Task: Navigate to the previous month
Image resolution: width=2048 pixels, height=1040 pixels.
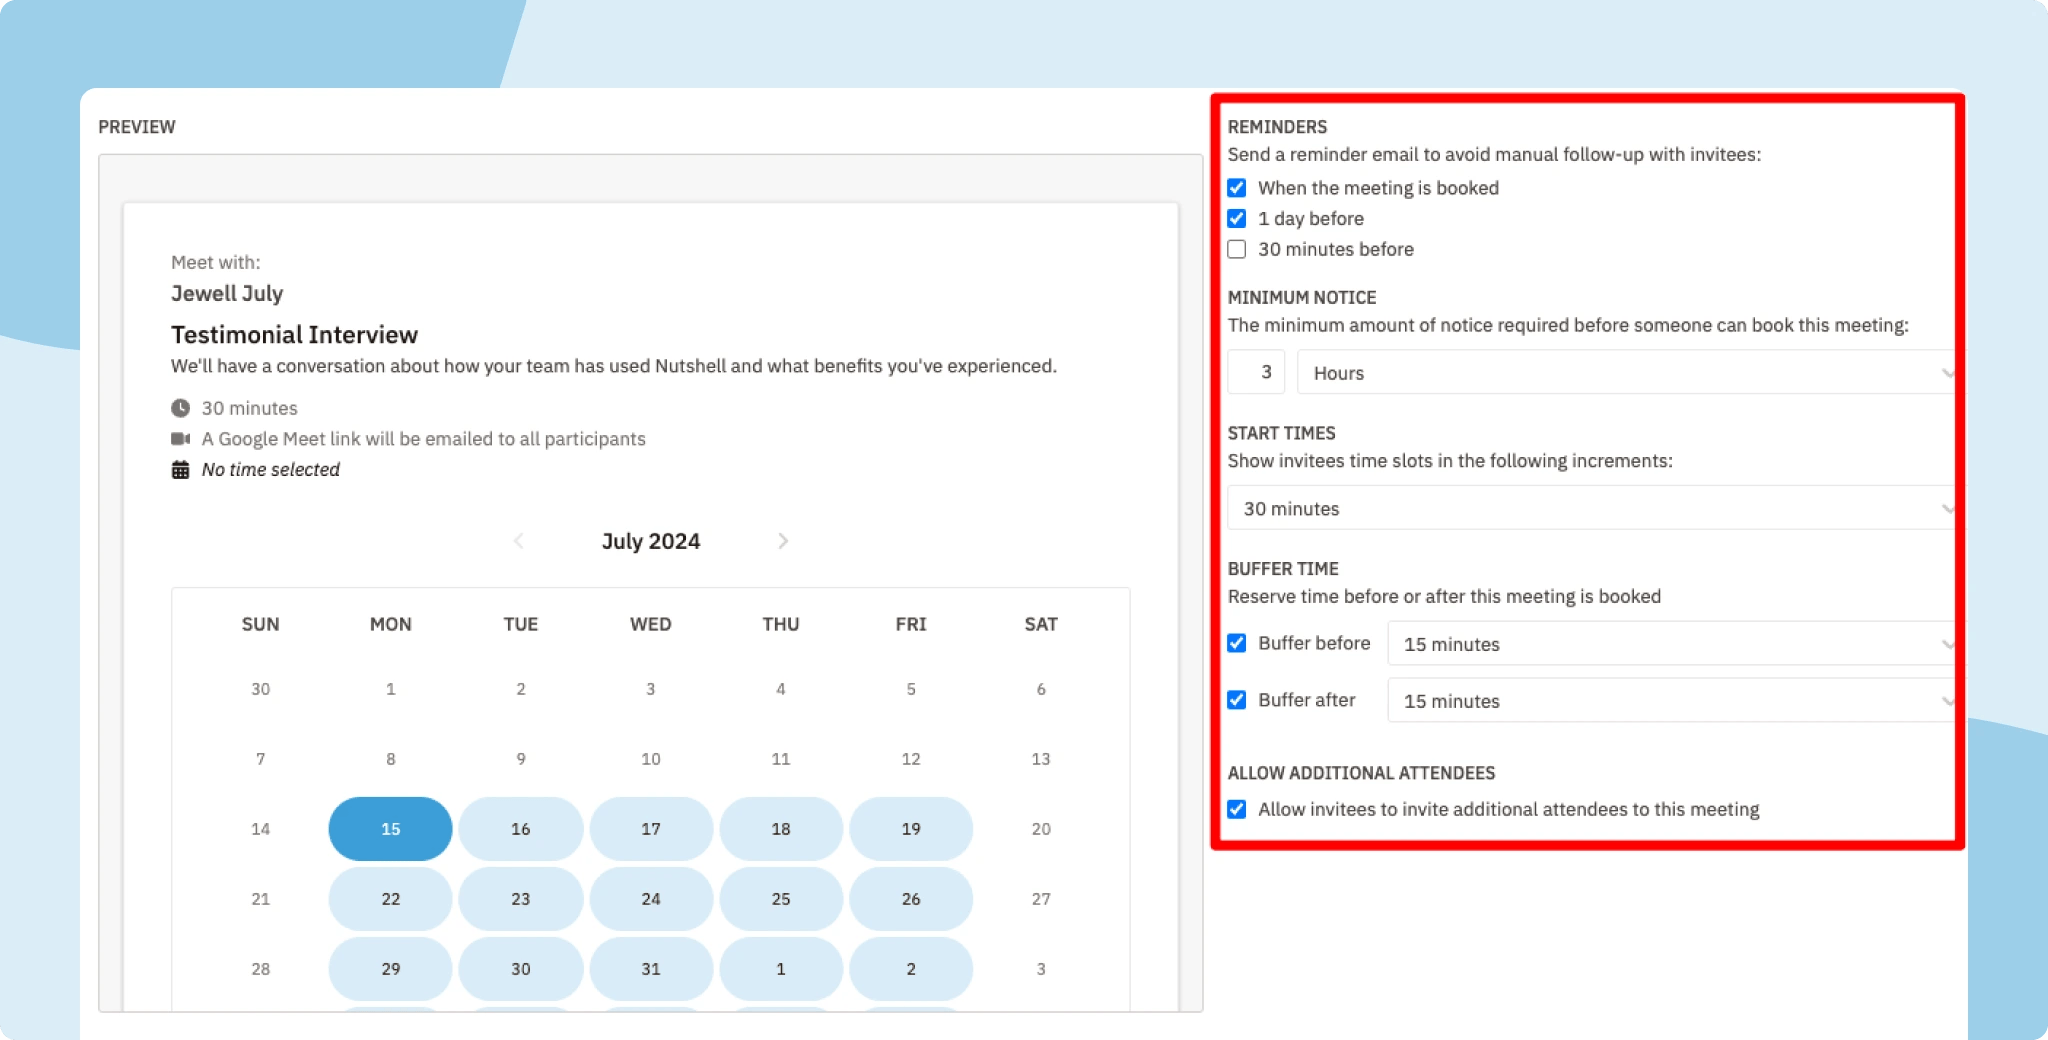Action: [518, 541]
